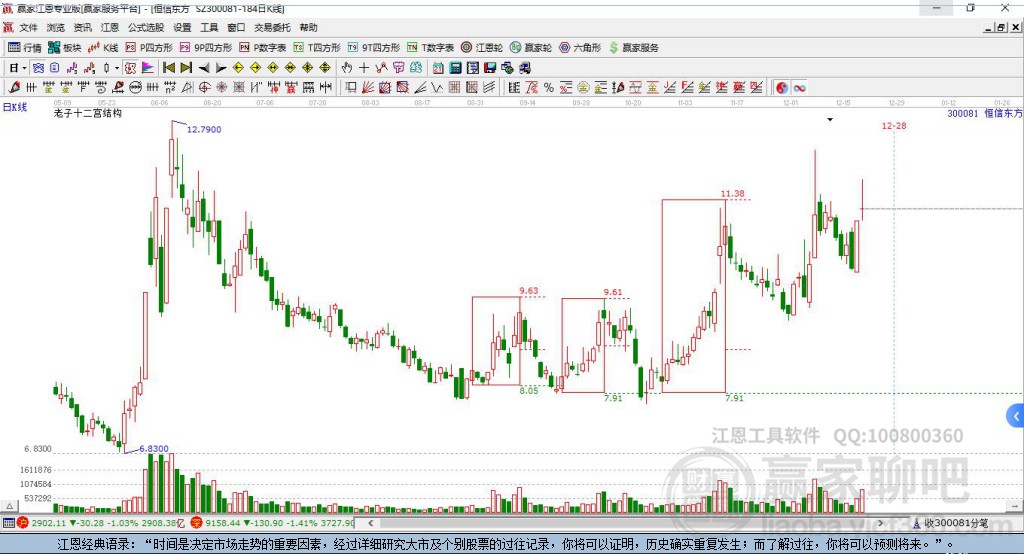
Task: Click the 12-28 date marker
Action: pyautogui.click(x=894, y=125)
